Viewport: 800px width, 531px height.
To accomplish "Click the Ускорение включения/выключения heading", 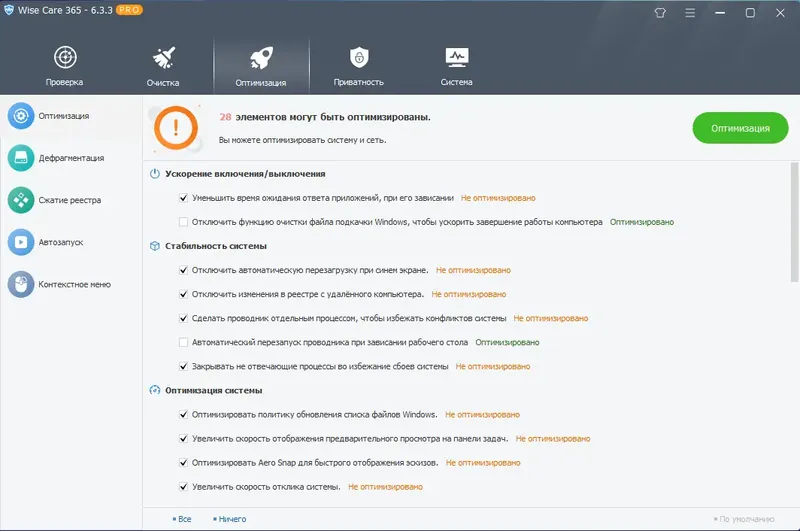I will click(245, 174).
